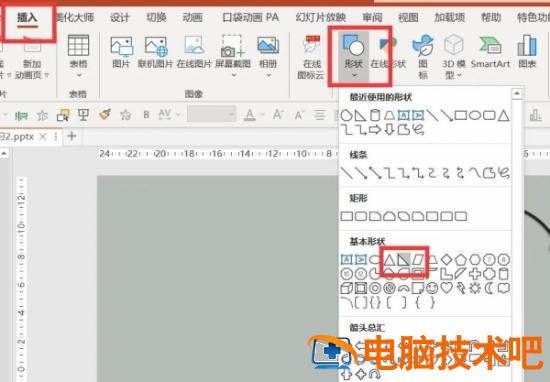Increase font size with the larger A
This screenshot has width=550, height=382.
coord(278,114)
